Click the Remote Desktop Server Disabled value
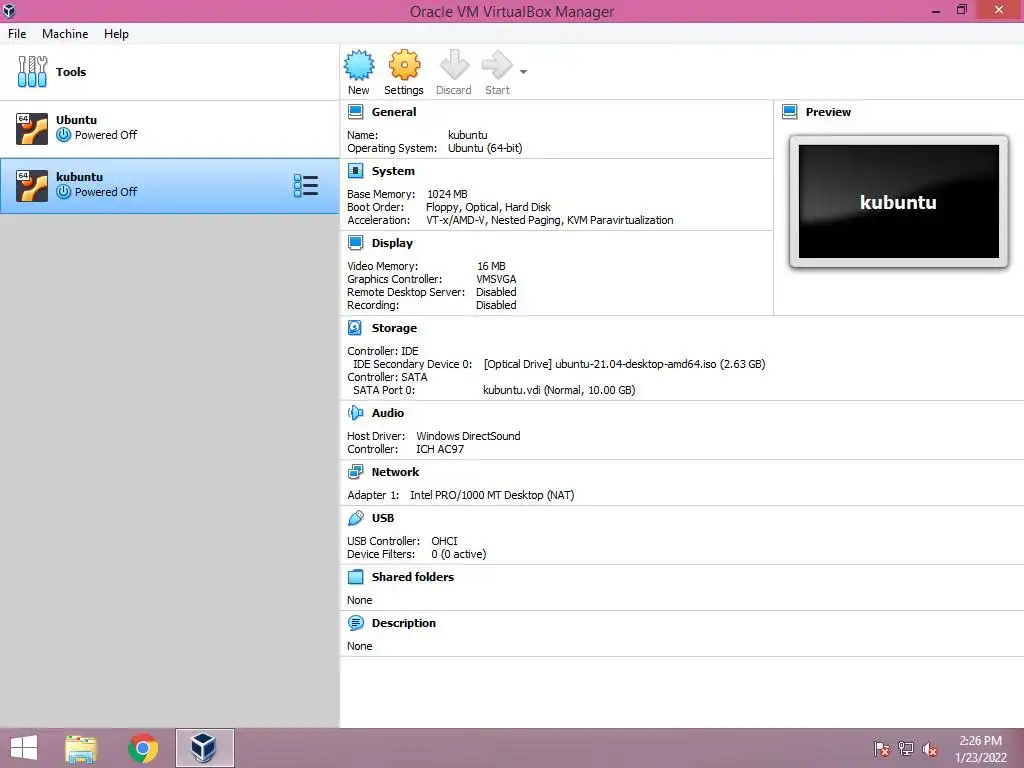This screenshot has width=1024, height=768. click(x=496, y=292)
